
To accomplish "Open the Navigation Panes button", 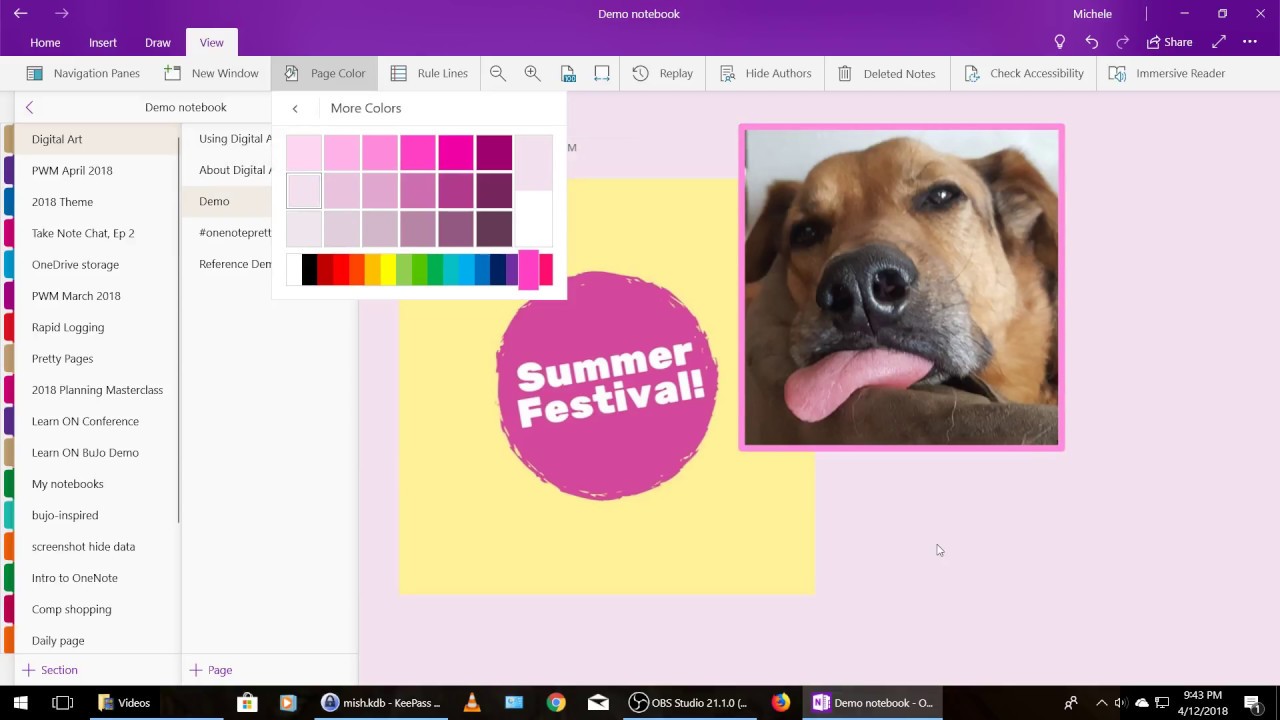I will [x=83, y=73].
